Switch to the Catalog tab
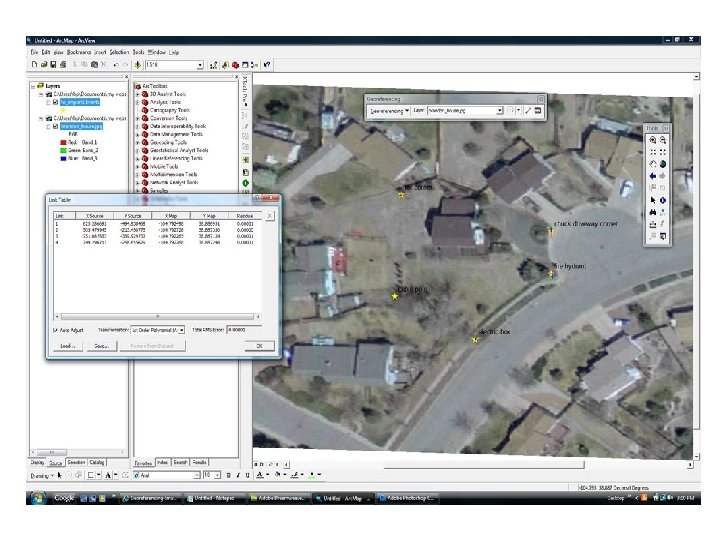Screen dimensions: 720x540 pyautogui.click(x=97, y=462)
